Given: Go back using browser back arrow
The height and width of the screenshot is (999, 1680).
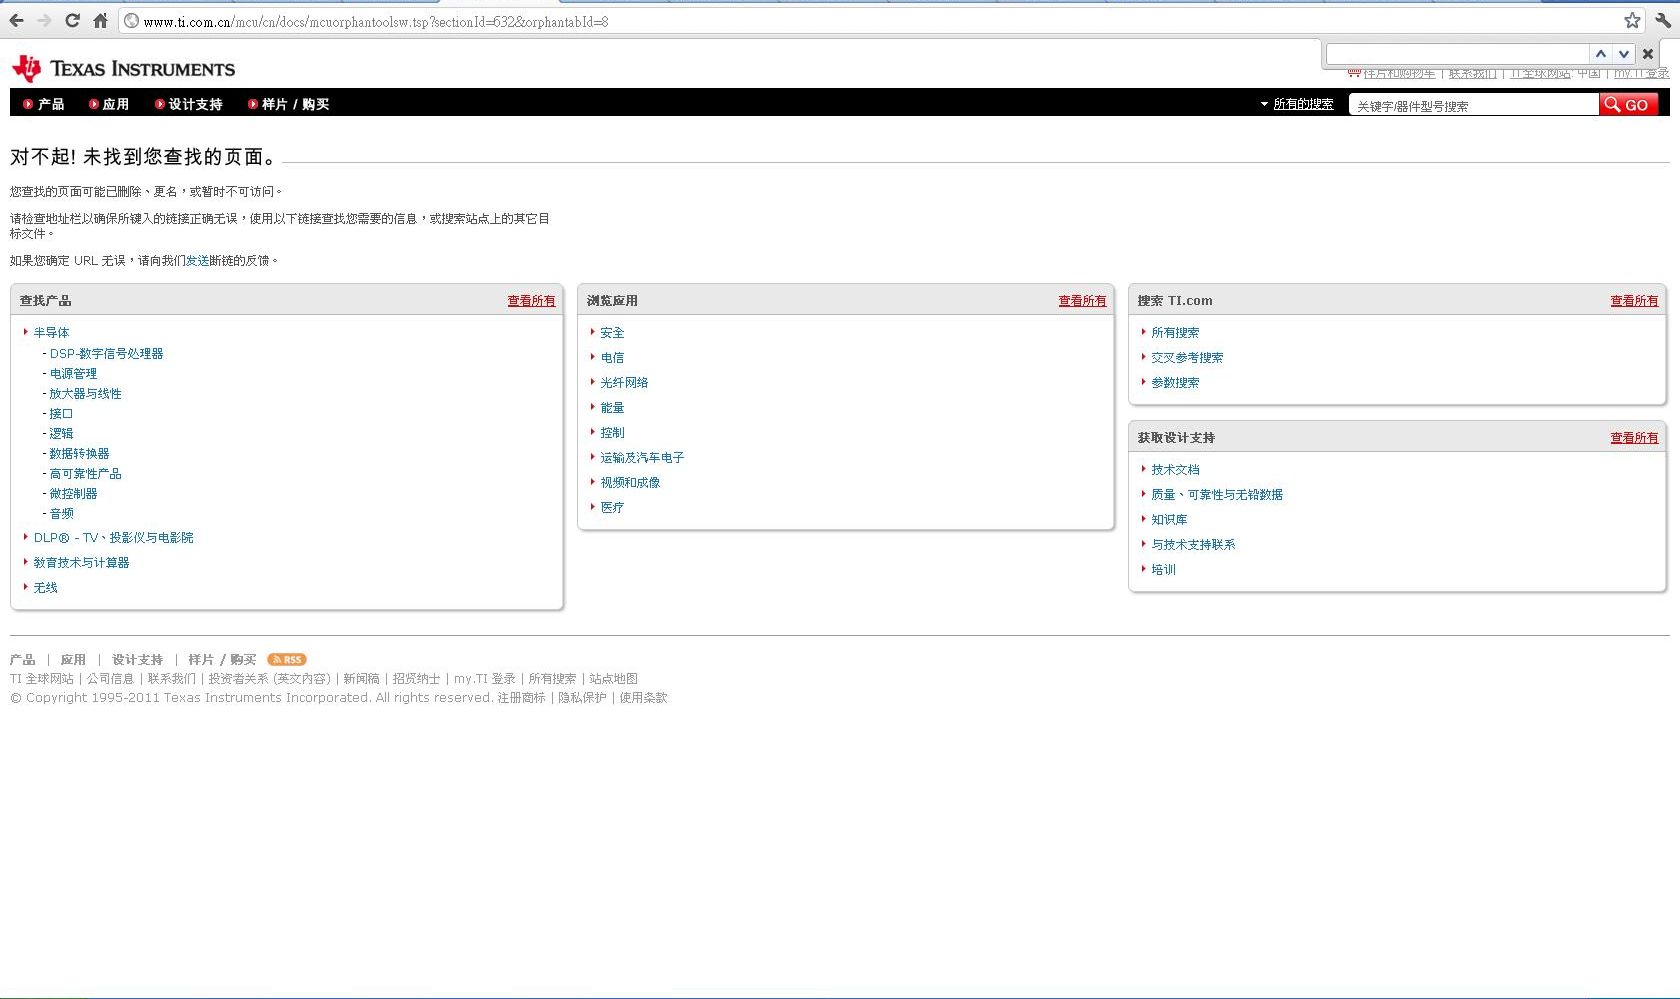Looking at the screenshot, I should point(16,21).
